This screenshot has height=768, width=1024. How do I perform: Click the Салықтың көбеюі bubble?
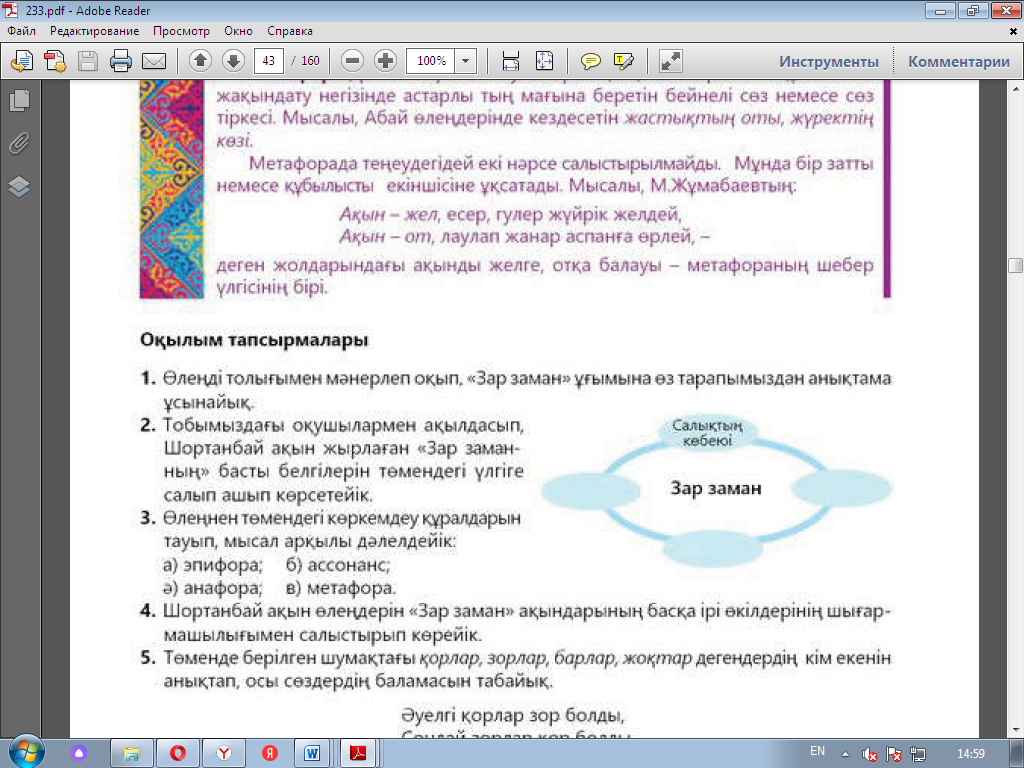coord(707,433)
